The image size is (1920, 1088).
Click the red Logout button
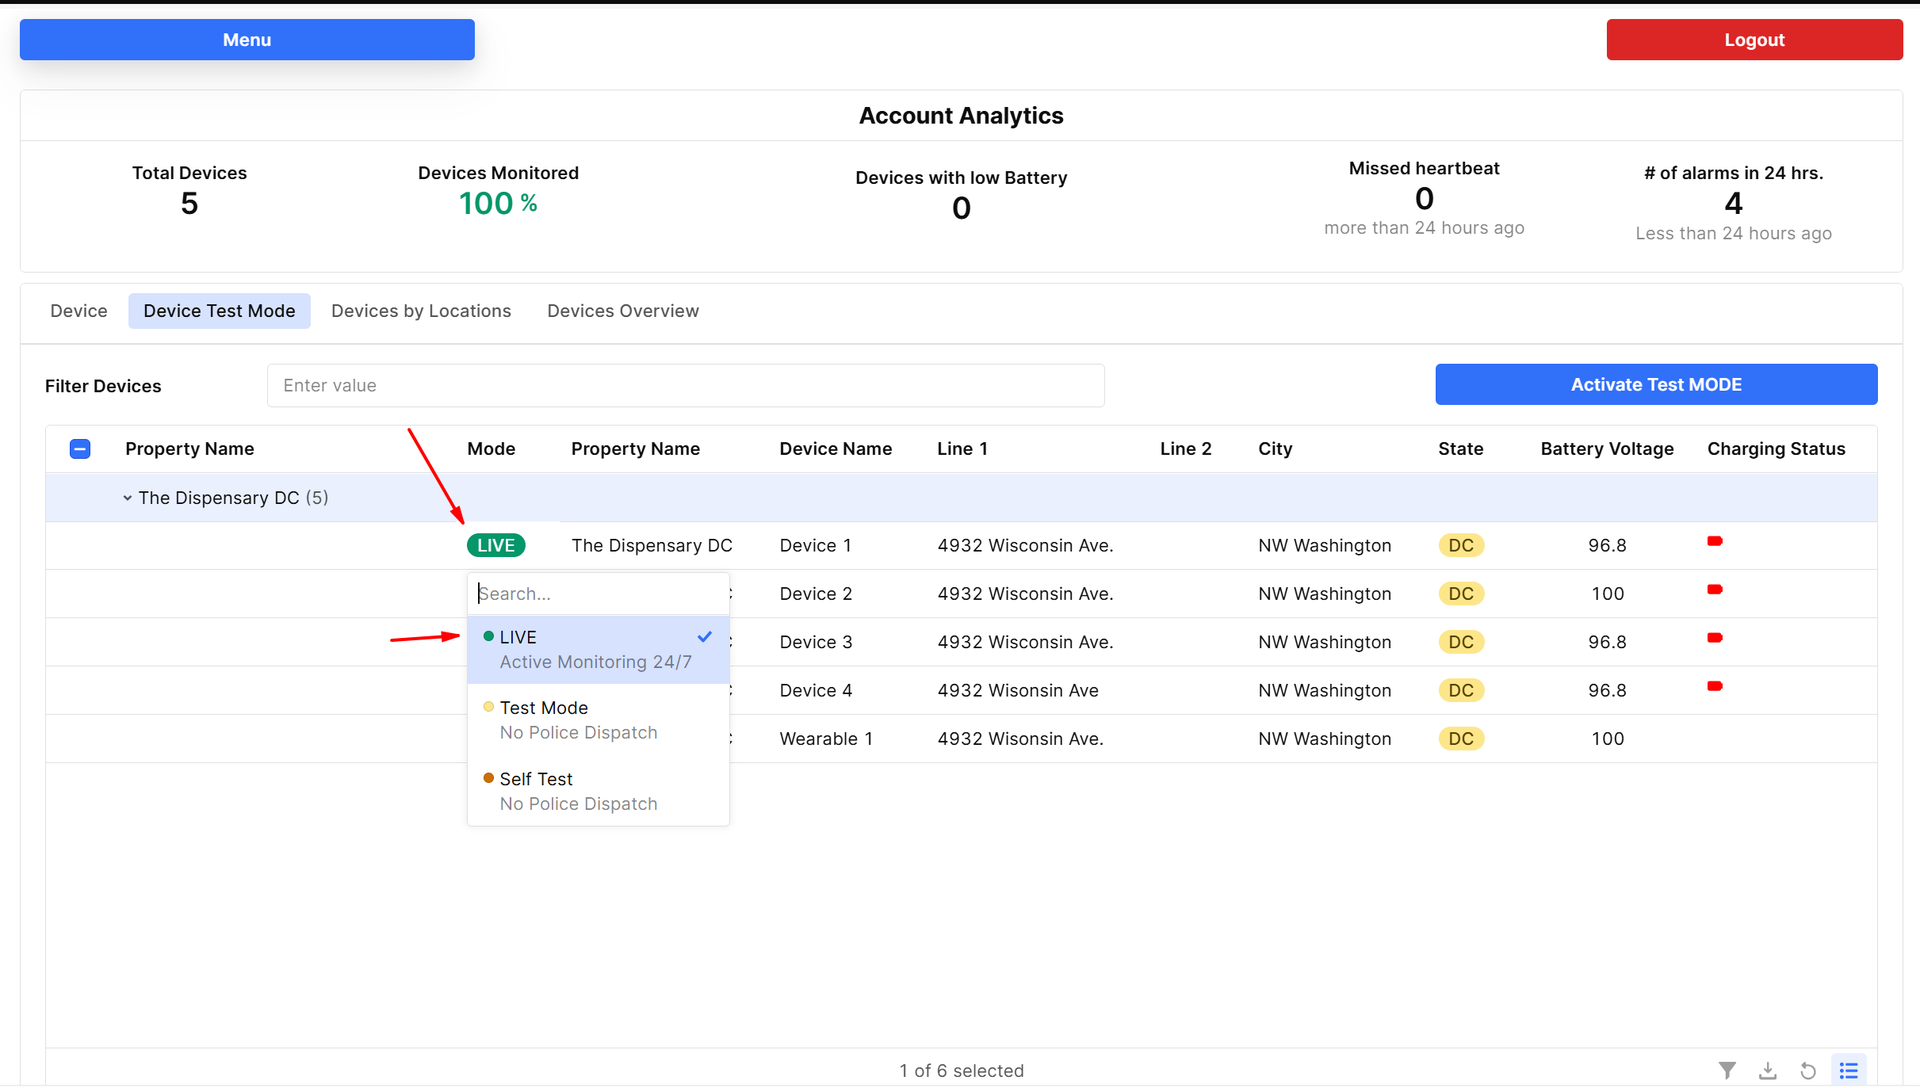pos(1754,40)
